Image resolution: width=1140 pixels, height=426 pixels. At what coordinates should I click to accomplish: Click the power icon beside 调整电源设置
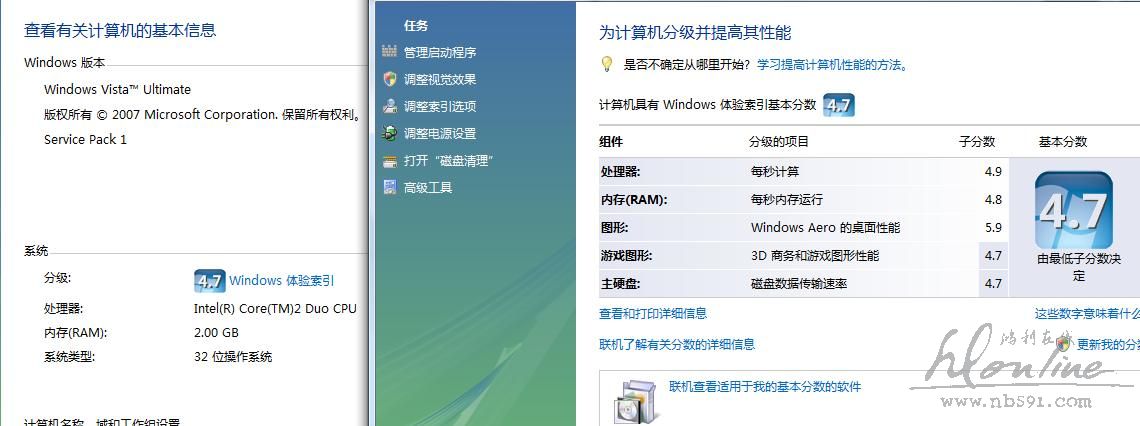point(390,133)
